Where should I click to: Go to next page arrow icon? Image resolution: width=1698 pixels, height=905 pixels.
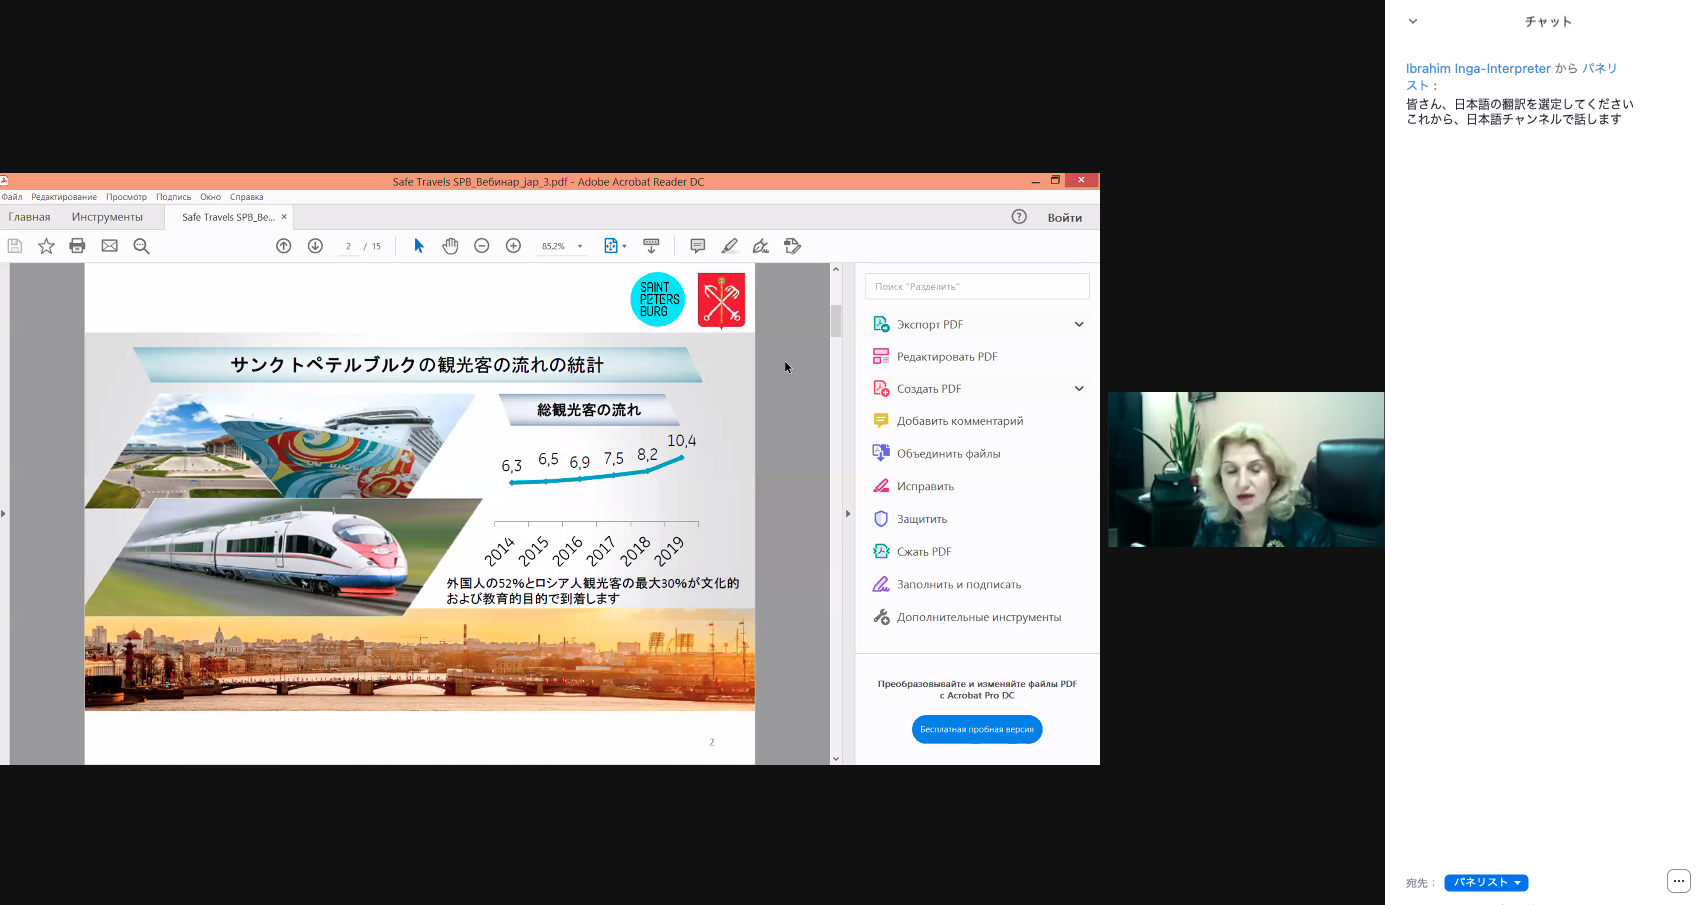click(x=315, y=246)
